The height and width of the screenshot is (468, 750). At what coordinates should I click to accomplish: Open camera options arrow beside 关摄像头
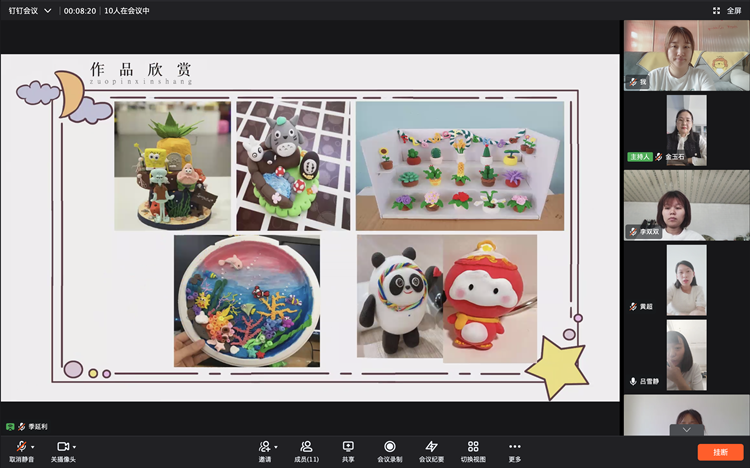[x=75, y=447]
